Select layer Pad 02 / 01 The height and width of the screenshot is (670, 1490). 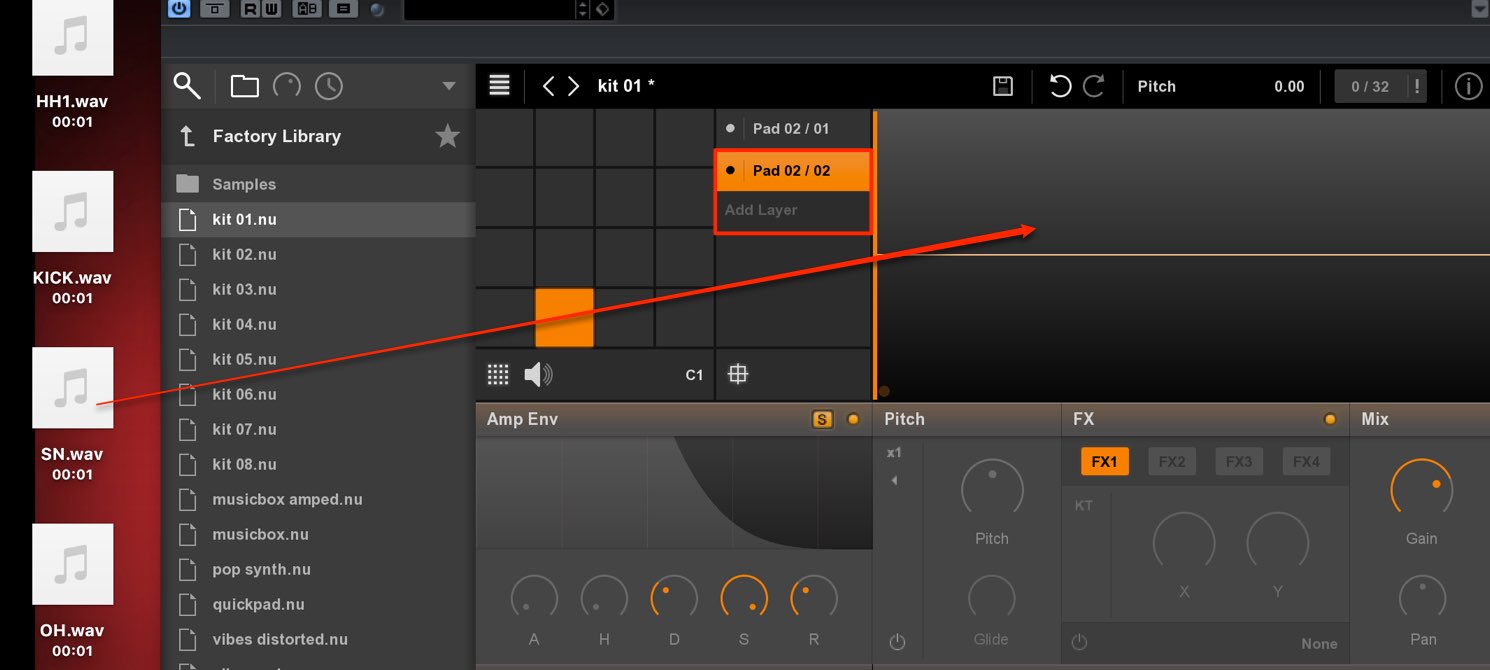pos(793,128)
